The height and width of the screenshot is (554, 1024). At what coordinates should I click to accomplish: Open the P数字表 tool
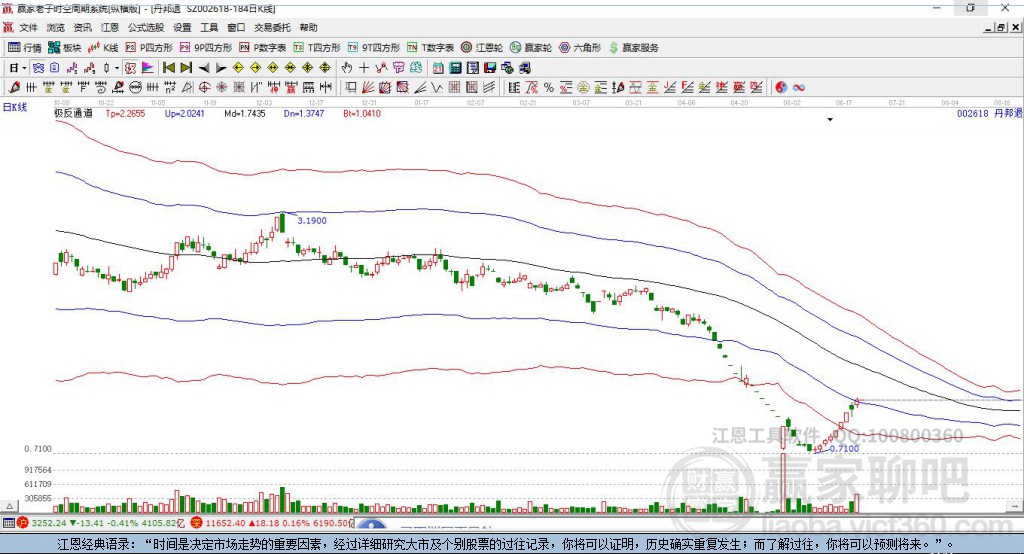click(x=263, y=48)
